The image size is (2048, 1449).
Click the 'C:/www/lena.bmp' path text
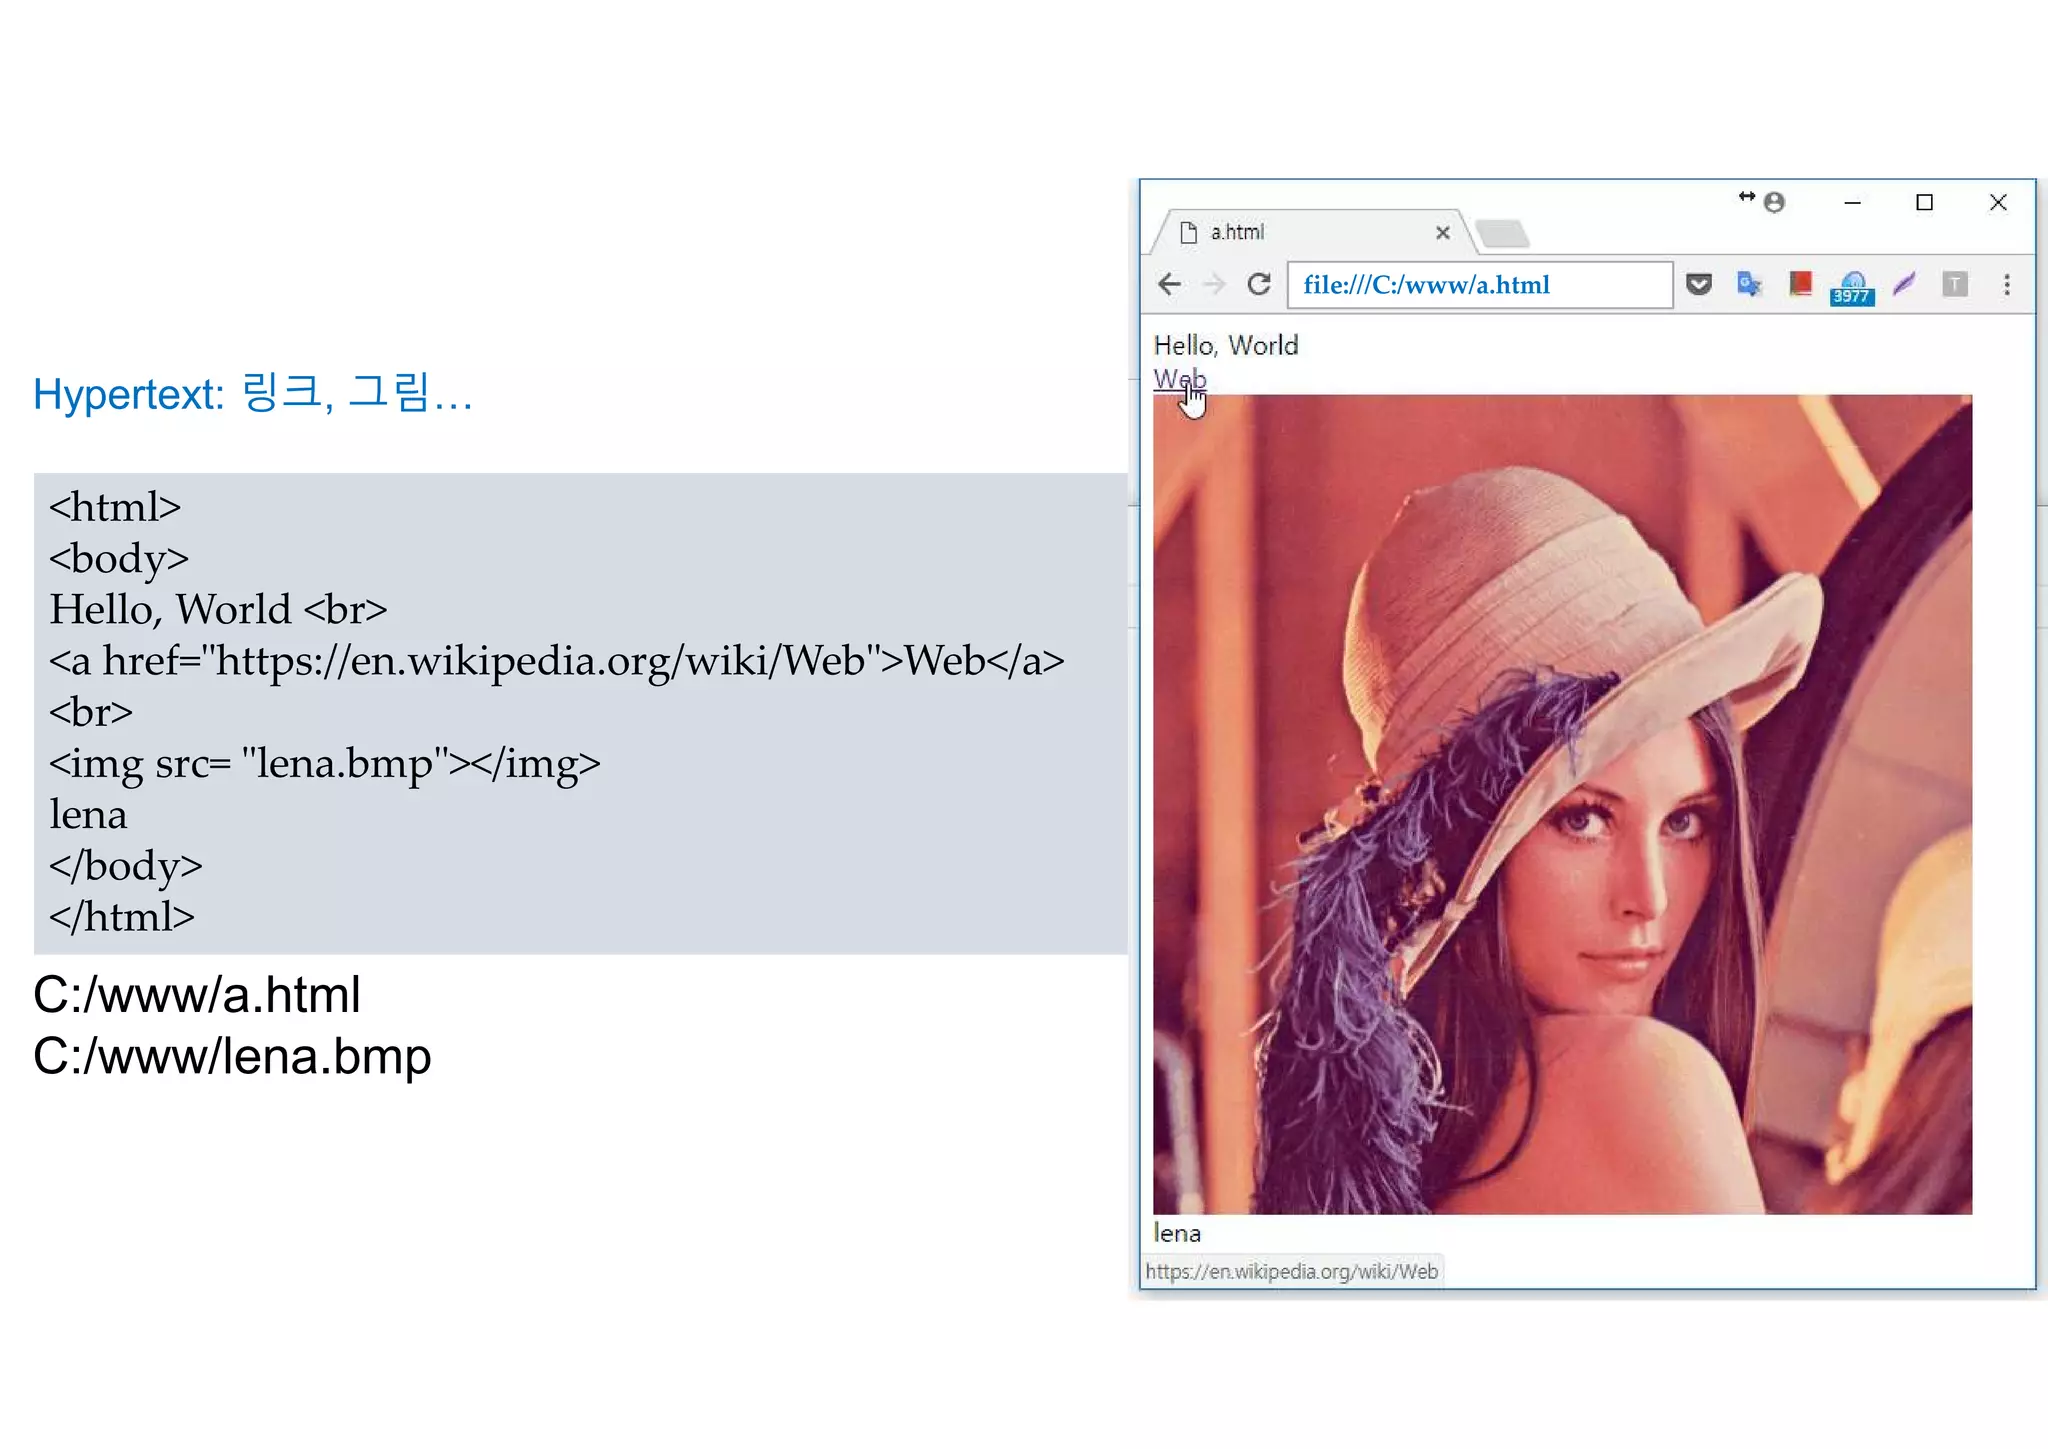232,1057
